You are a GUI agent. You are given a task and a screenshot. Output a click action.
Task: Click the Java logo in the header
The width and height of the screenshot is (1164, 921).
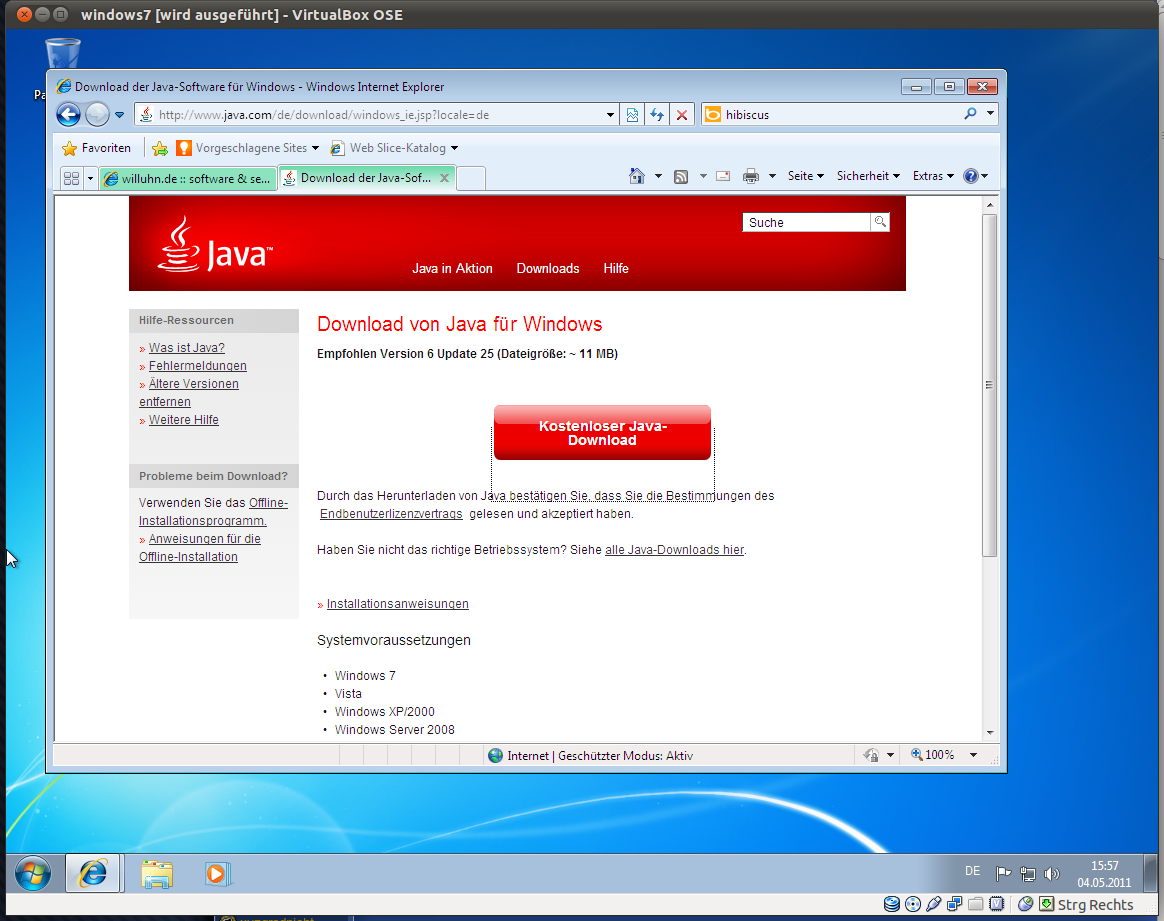click(215, 245)
